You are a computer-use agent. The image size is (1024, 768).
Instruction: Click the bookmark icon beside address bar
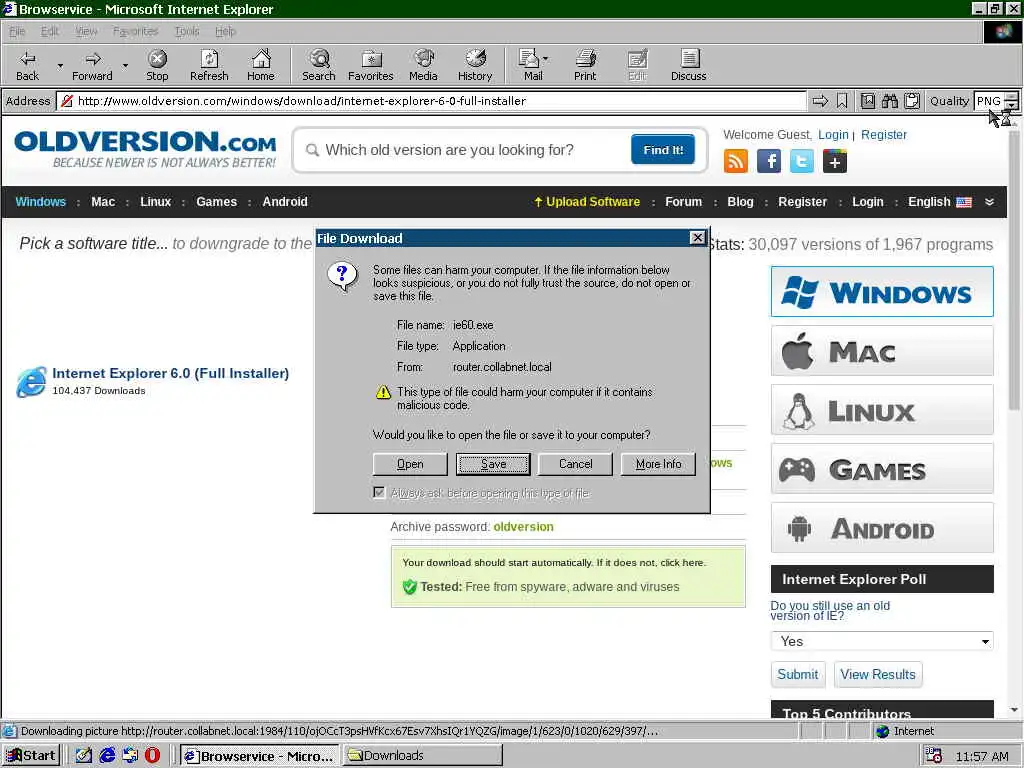842,101
